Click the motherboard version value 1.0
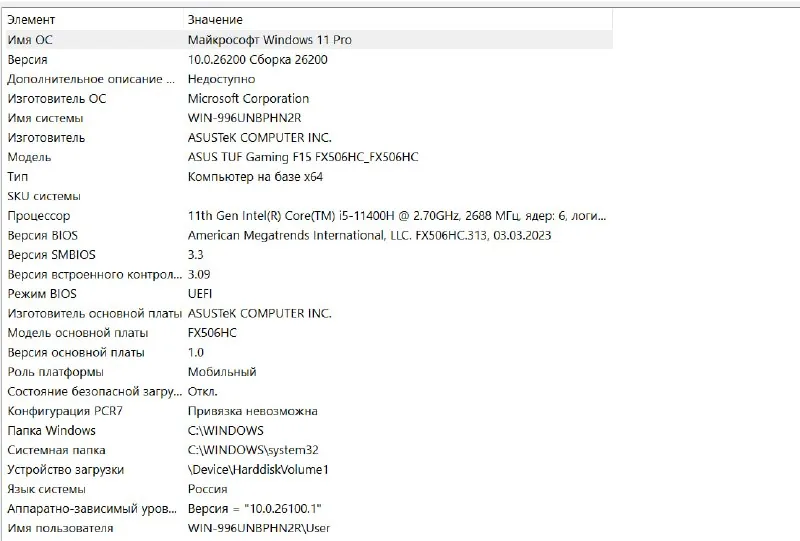The width and height of the screenshot is (800, 541). pyautogui.click(x=195, y=353)
